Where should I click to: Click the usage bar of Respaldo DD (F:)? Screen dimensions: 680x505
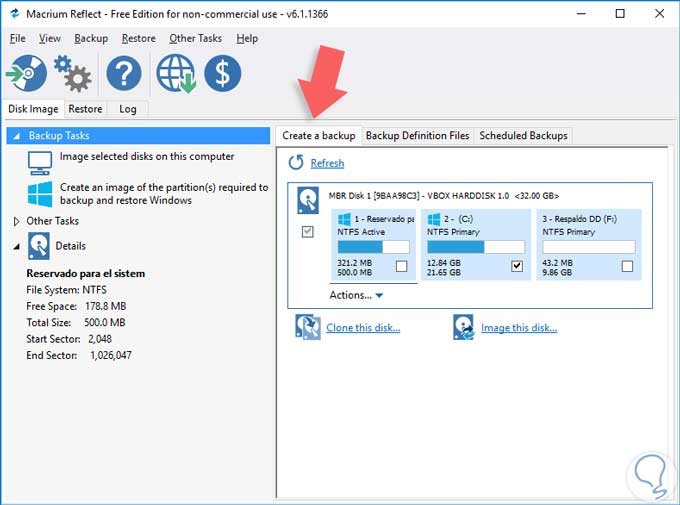[589, 247]
